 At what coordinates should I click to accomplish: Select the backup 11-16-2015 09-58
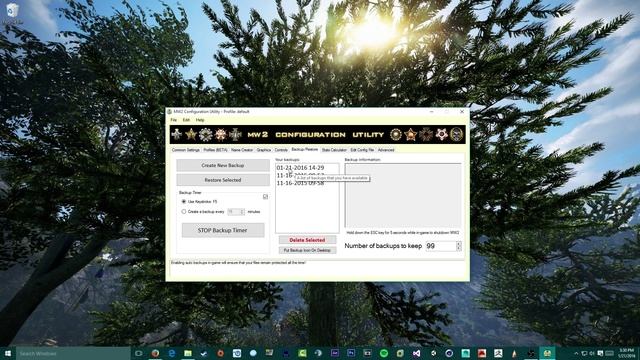click(300, 183)
